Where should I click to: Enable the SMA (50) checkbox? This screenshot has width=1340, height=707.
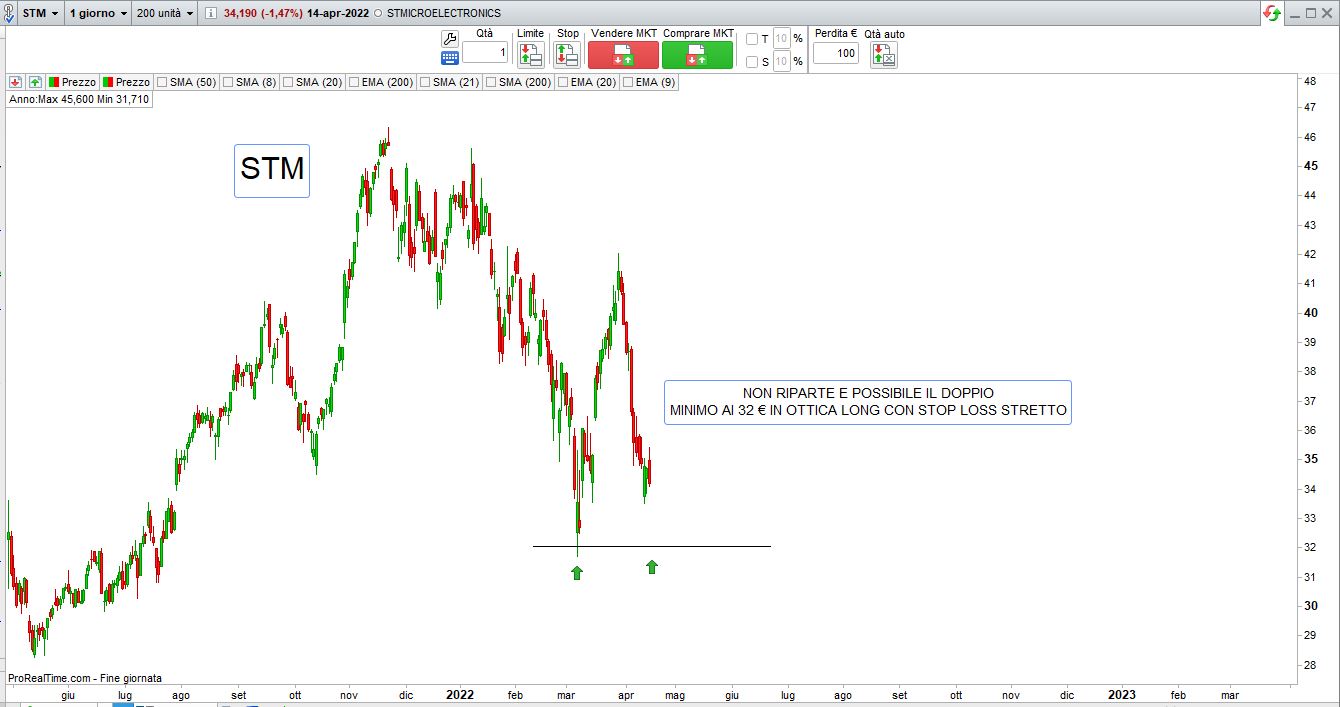tap(161, 82)
